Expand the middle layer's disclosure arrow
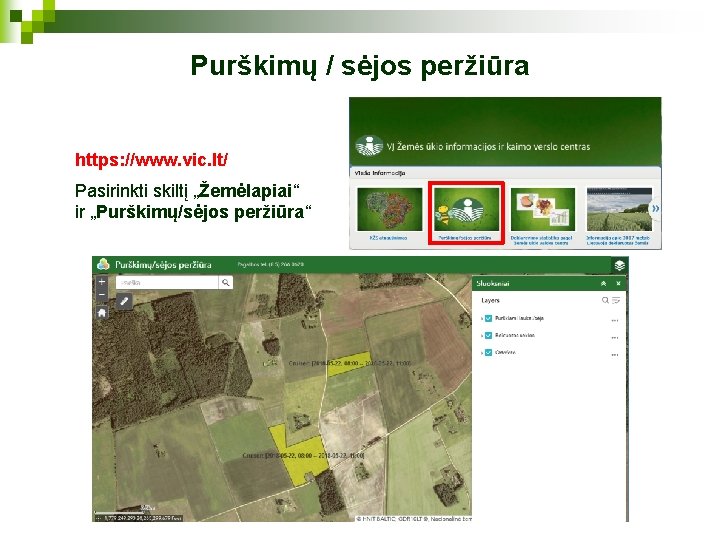This screenshot has width=720, height=540. 482,336
